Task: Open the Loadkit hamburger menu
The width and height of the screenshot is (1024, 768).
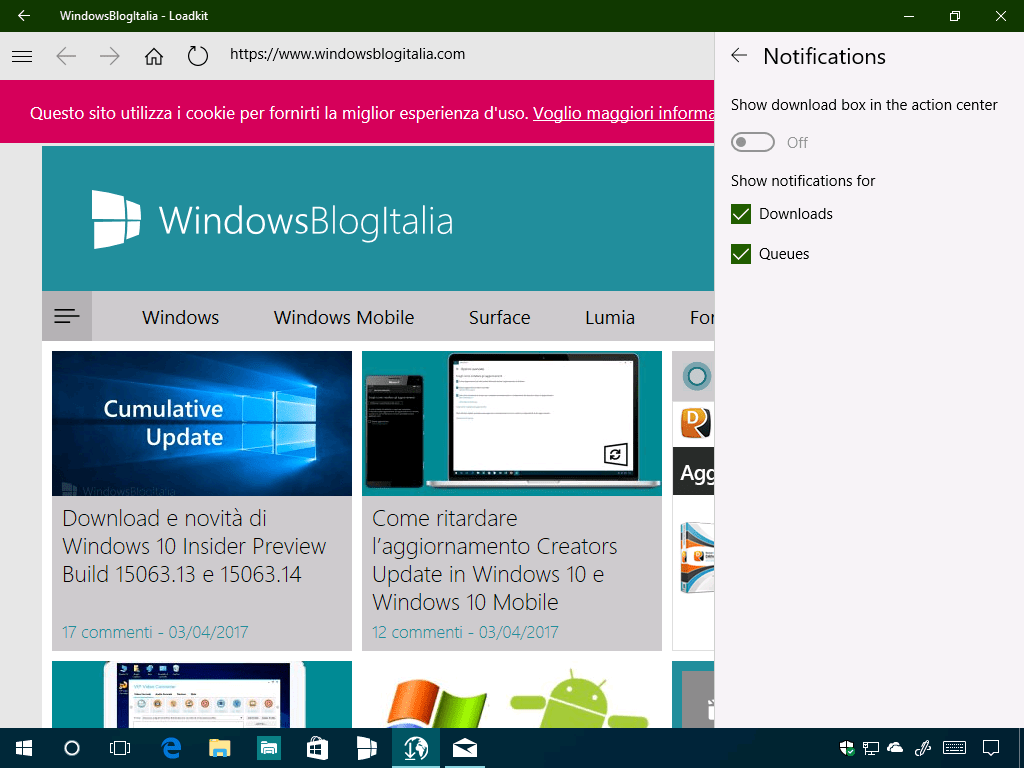Action: [x=22, y=56]
